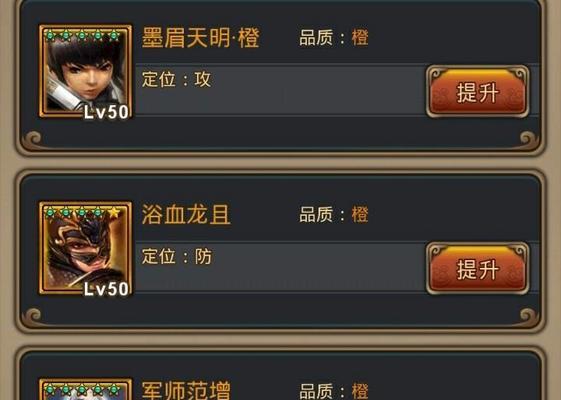Tap Lv50 badge on 墨眉天明 portrait
The width and height of the screenshot is (561, 400).
click(x=106, y=112)
